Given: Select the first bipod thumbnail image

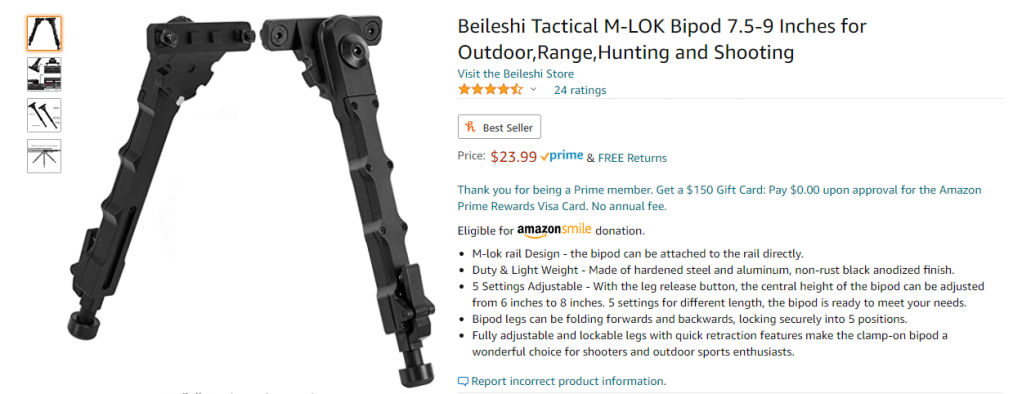Looking at the screenshot, I should [44, 33].
